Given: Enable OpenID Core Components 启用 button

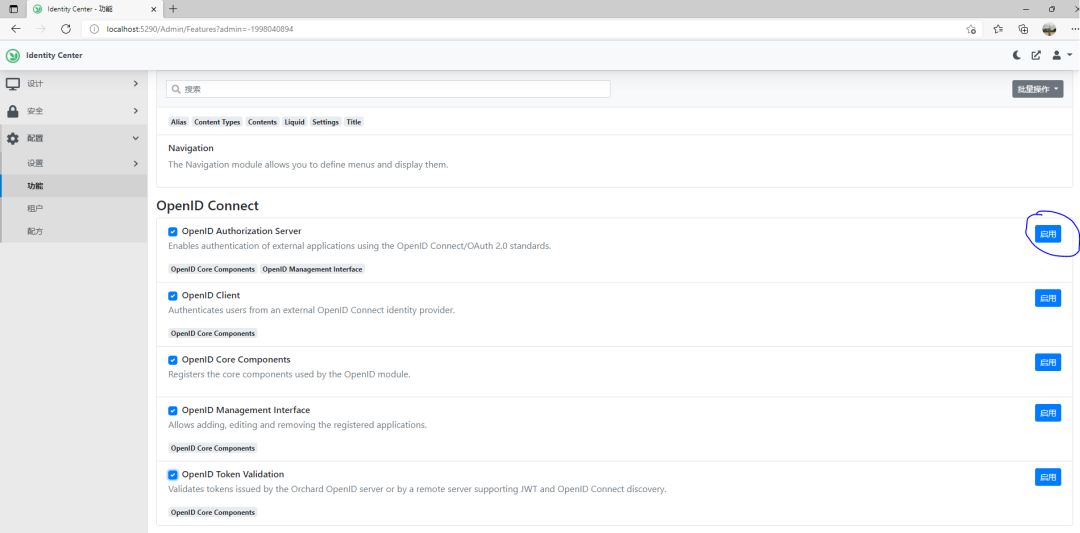Looking at the screenshot, I should pos(1048,362).
